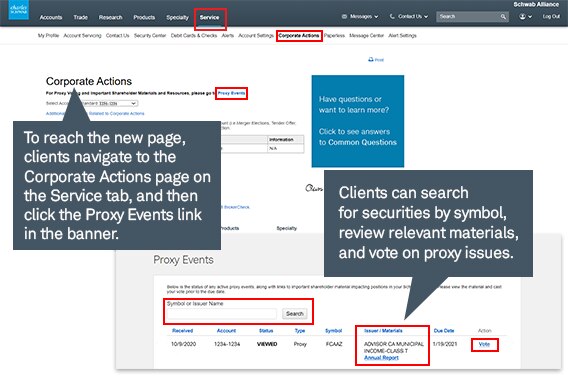
Task: Click the Vote link
Action: point(484,344)
